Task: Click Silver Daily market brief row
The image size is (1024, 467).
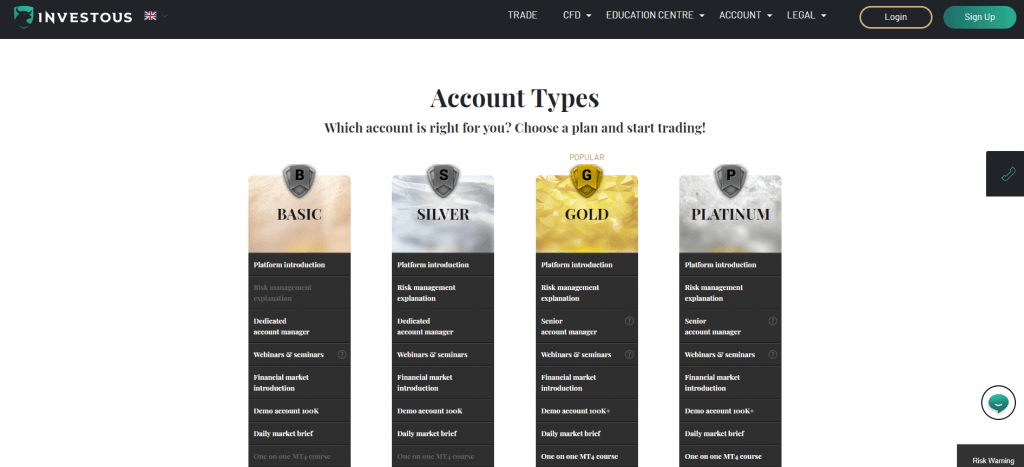Action: tap(443, 434)
